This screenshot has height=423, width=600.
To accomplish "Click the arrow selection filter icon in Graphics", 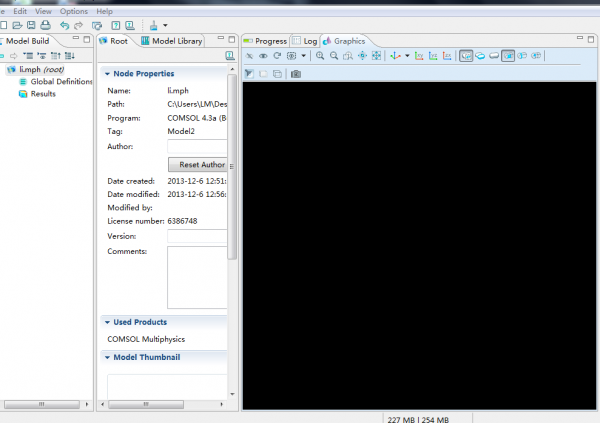I will click(249, 73).
